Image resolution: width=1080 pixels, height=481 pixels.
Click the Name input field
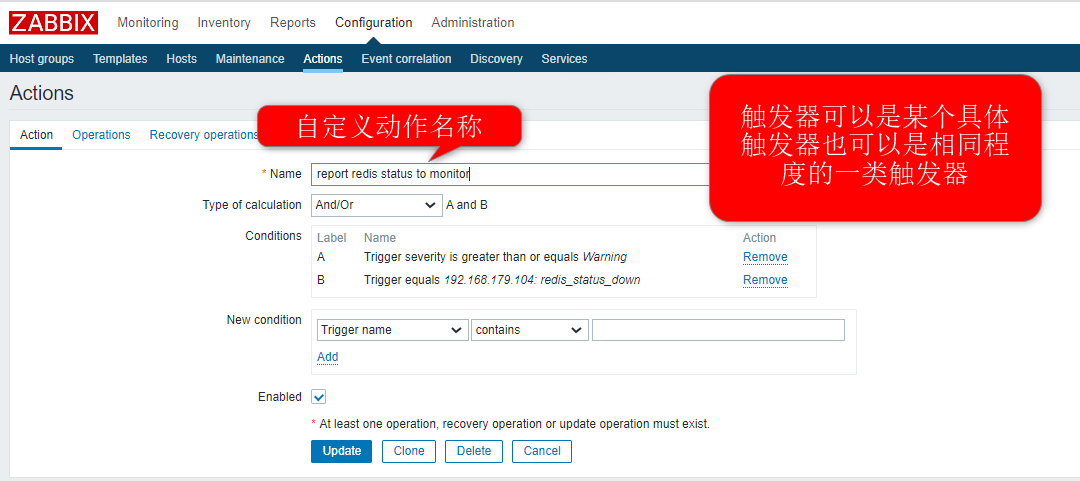510,174
